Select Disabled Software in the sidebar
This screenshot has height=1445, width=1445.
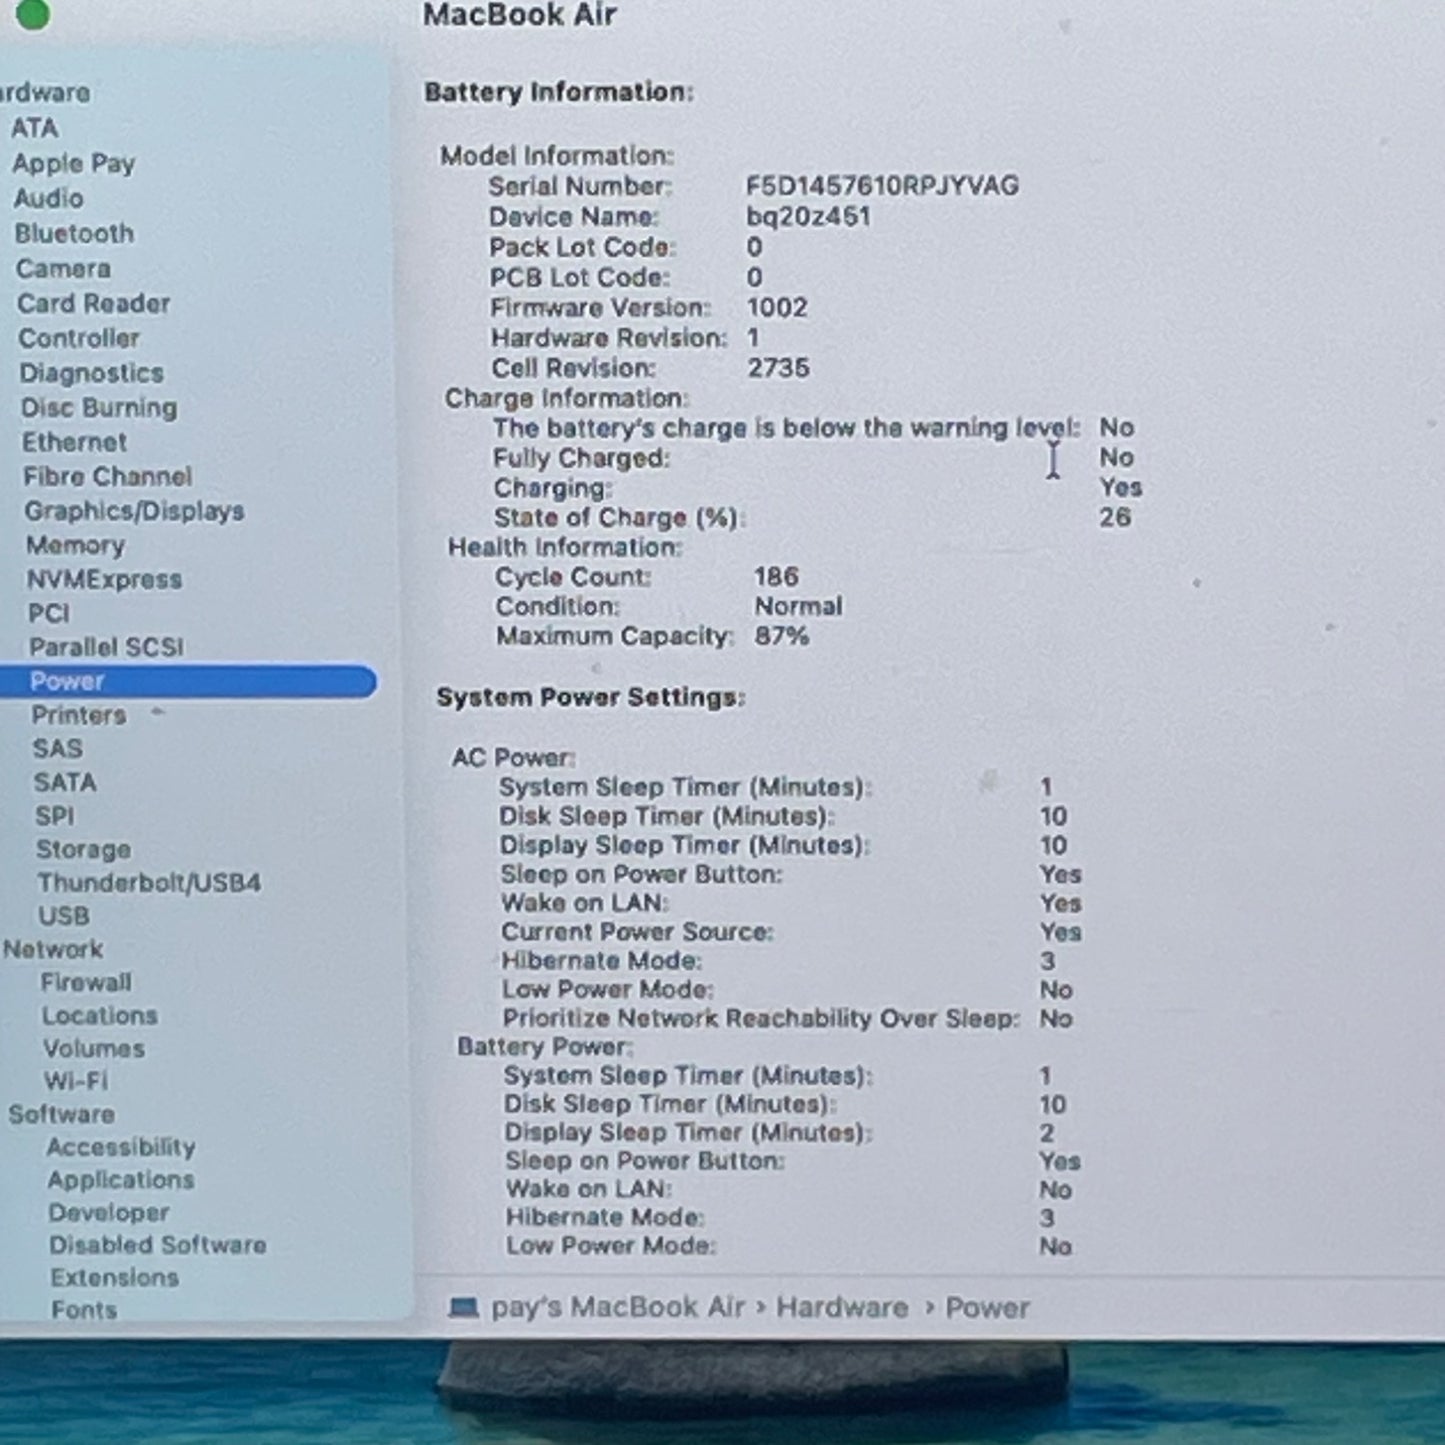tap(158, 1245)
